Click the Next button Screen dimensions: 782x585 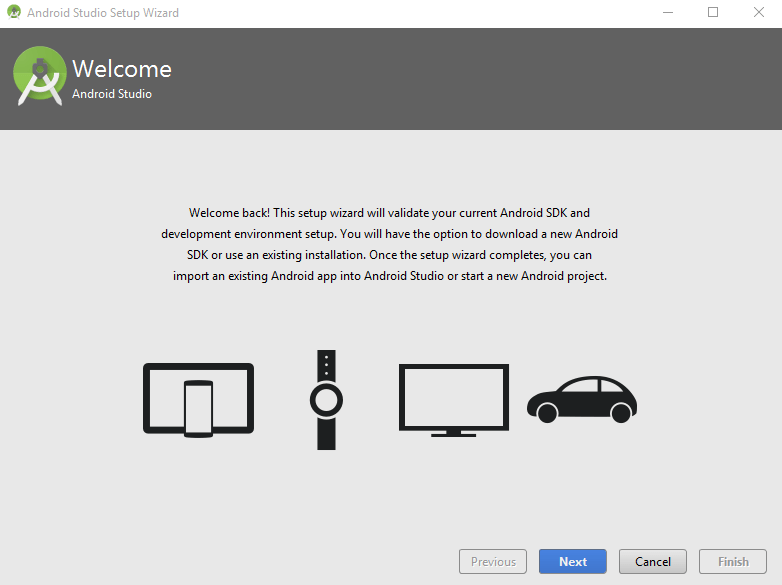tap(573, 562)
